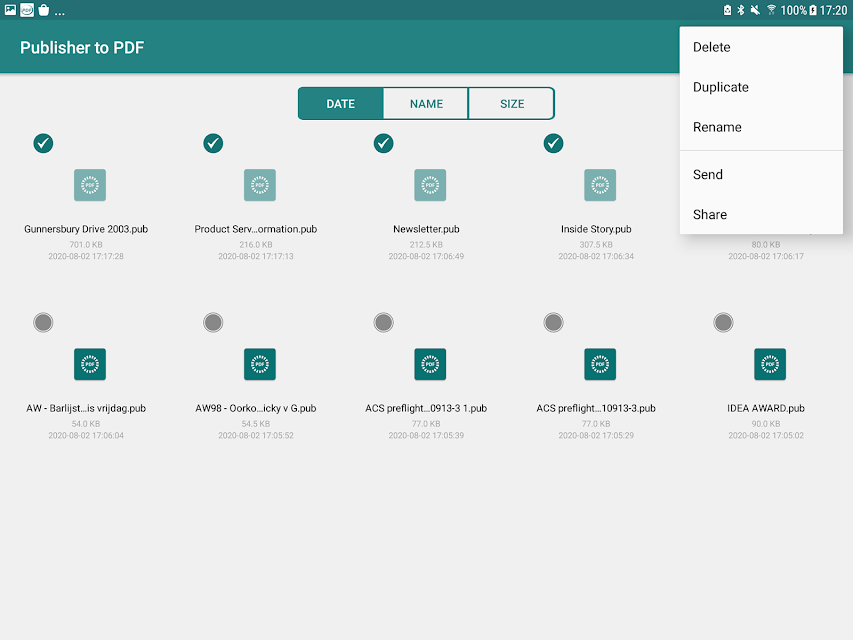Viewport: 853px width, 640px height.
Task: Tap the muted sound status icon
Action: coord(755,10)
